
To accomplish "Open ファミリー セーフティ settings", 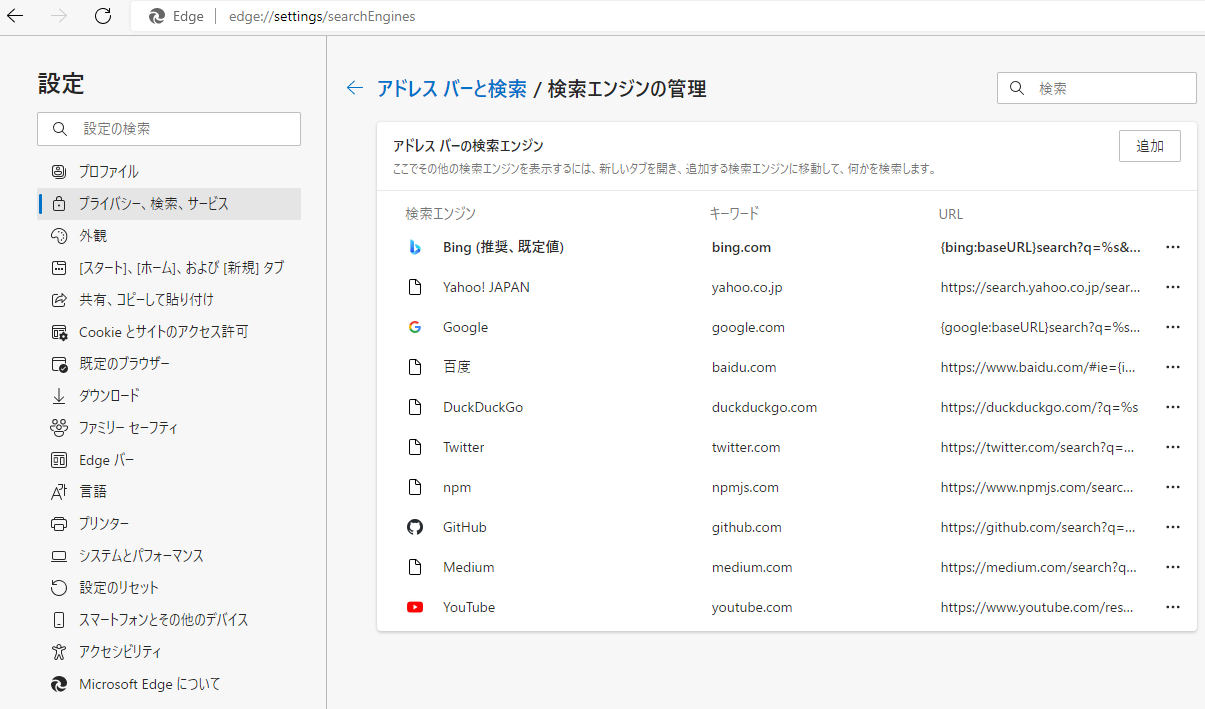I will tap(169, 427).
